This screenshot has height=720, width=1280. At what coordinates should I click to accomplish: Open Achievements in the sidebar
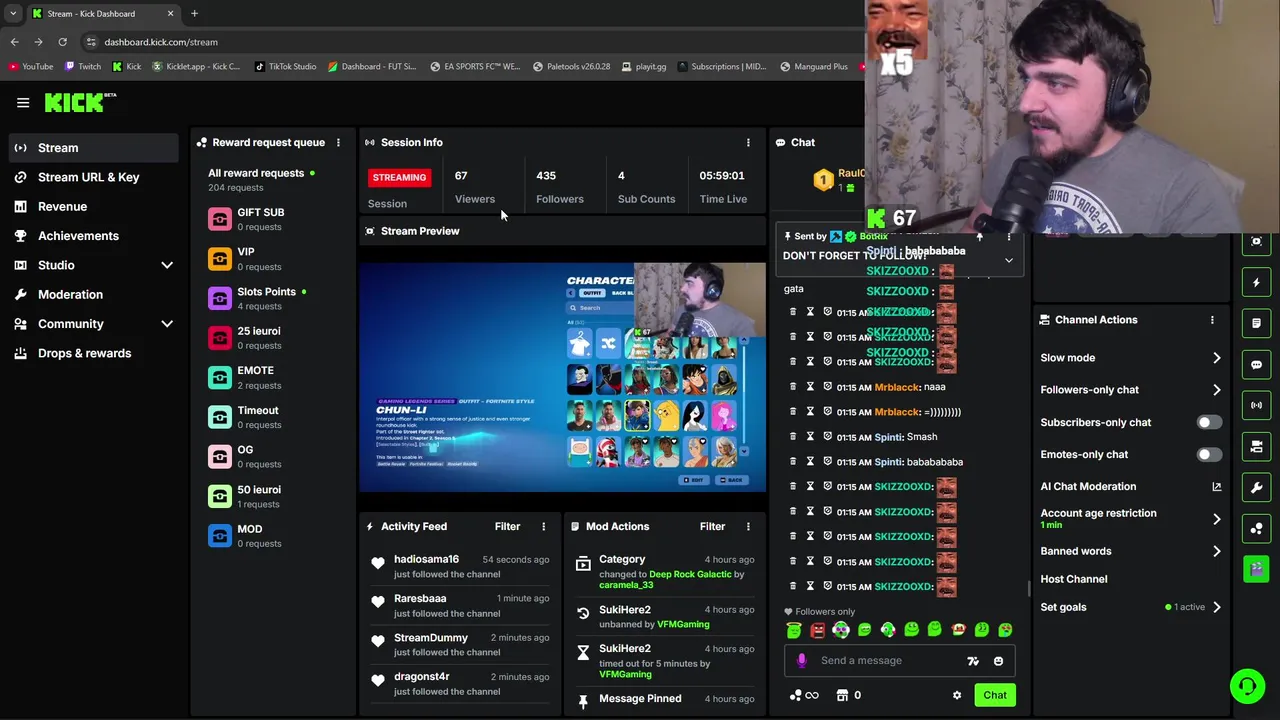(78, 236)
